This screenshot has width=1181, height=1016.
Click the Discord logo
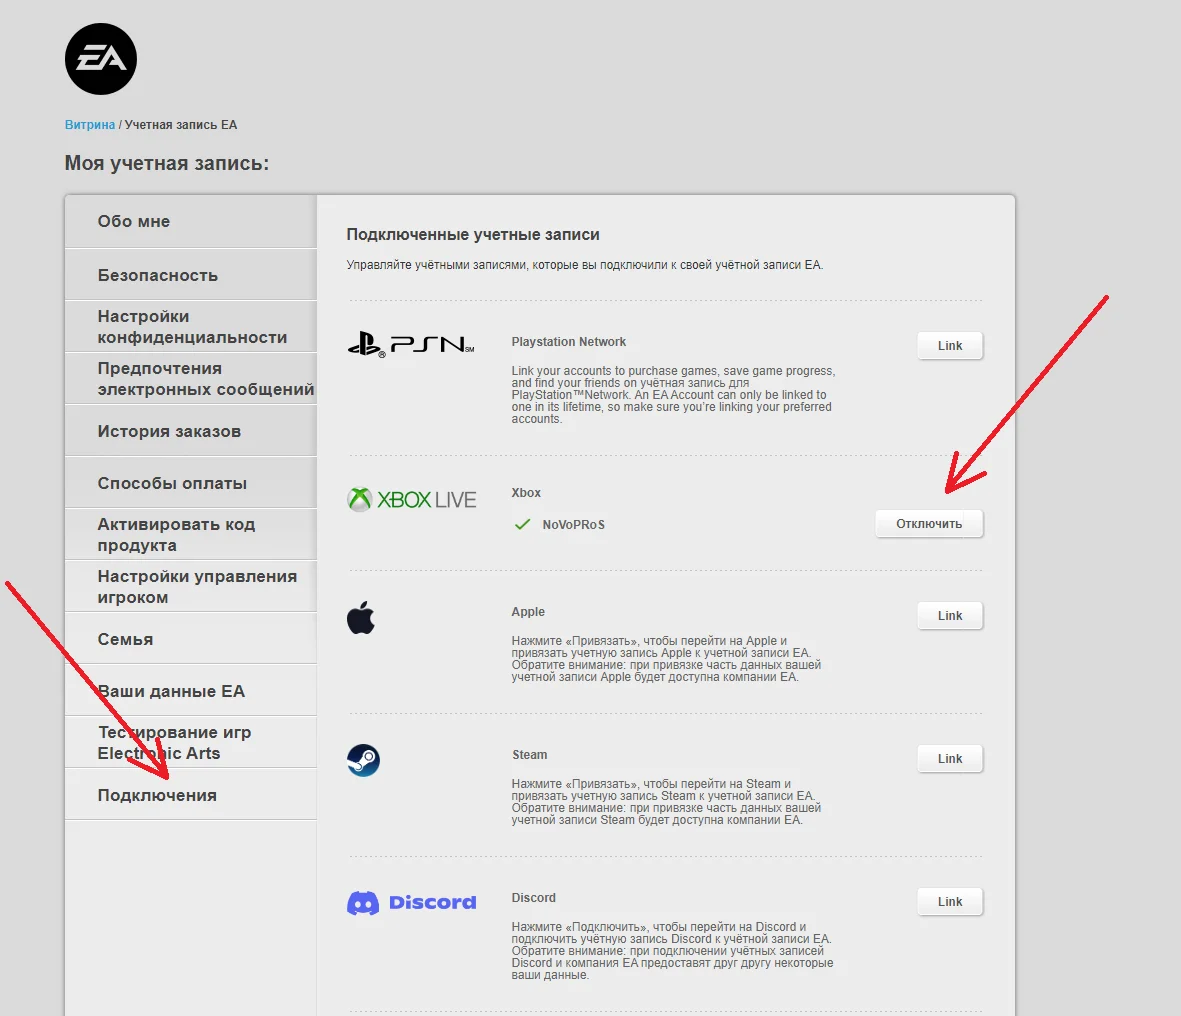(411, 902)
